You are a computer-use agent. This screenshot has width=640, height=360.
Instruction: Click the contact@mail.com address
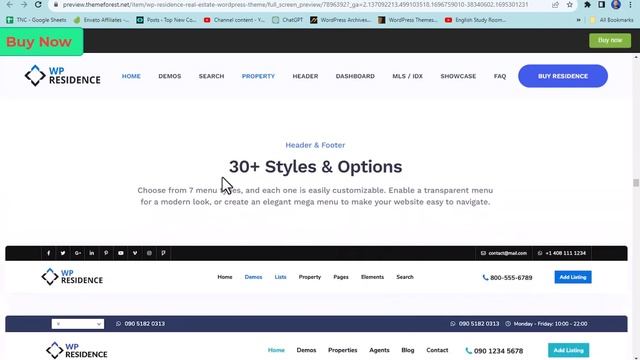tap(507, 253)
